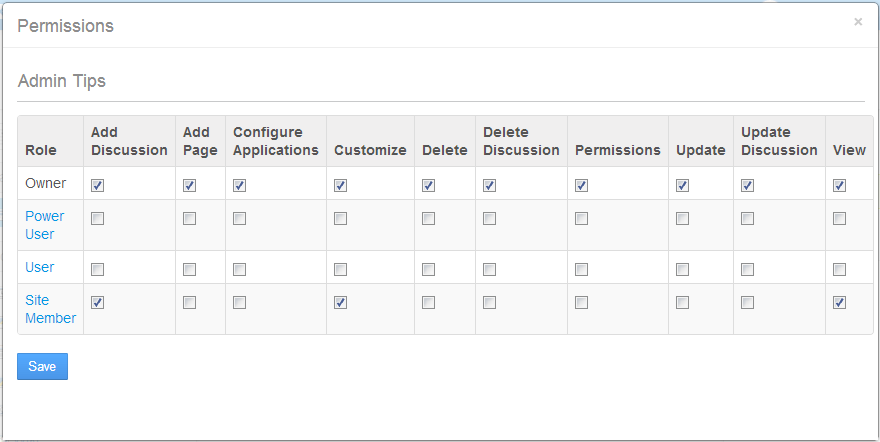Click the Update Discussion column header

pos(780,141)
